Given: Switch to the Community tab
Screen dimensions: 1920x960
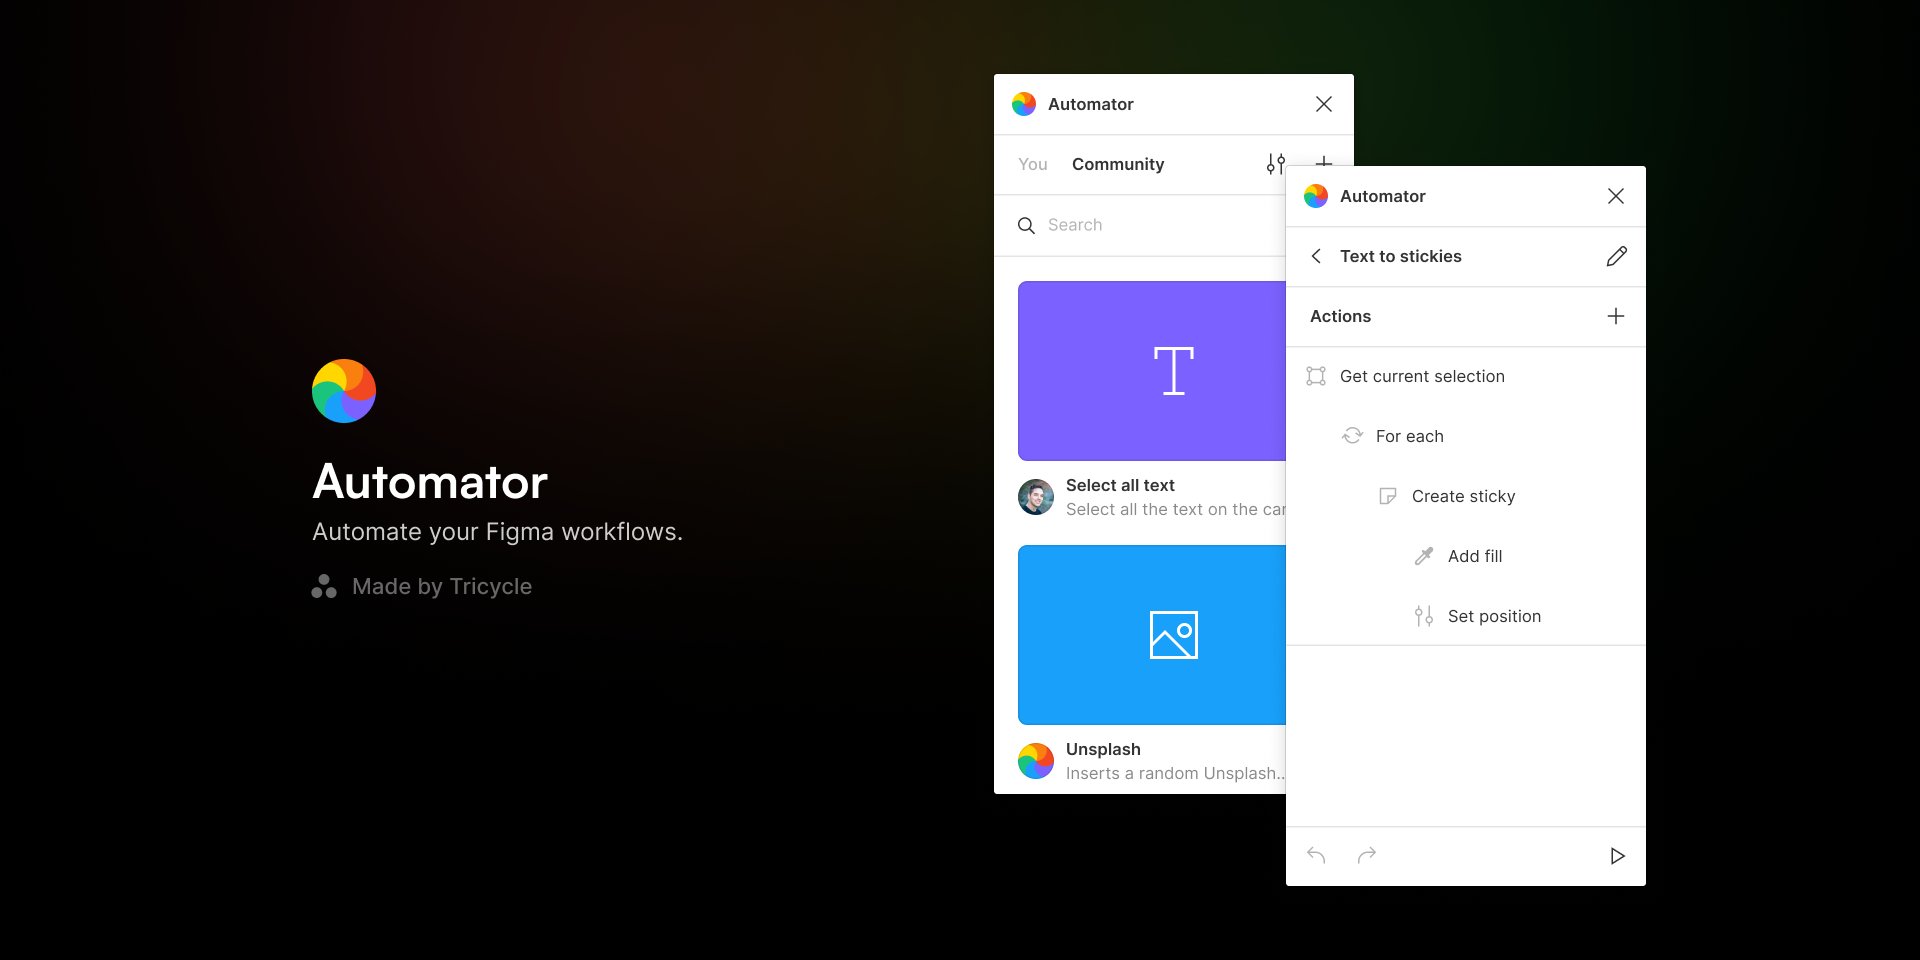Looking at the screenshot, I should pyautogui.click(x=1118, y=165).
